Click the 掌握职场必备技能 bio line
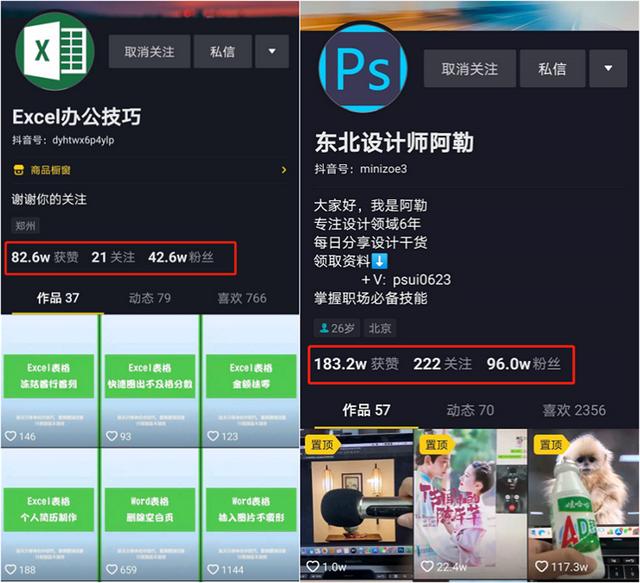The image size is (640, 583). (371, 298)
